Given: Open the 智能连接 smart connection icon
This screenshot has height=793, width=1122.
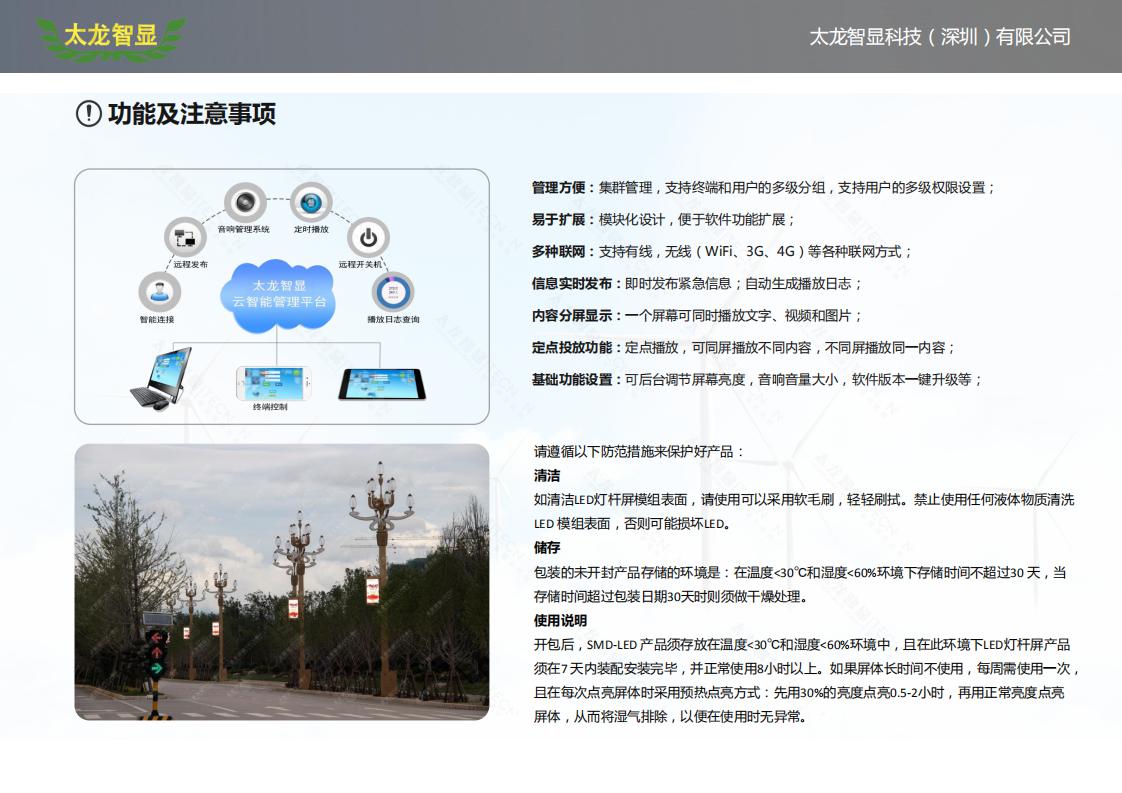Looking at the screenshot, I should [x=157, y=293].
